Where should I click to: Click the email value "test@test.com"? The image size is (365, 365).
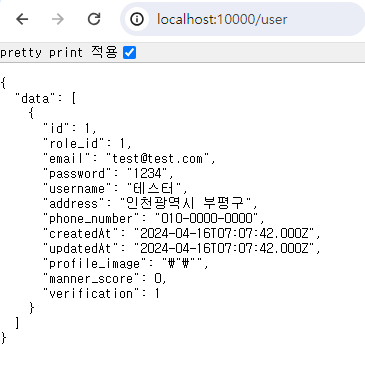158,158
